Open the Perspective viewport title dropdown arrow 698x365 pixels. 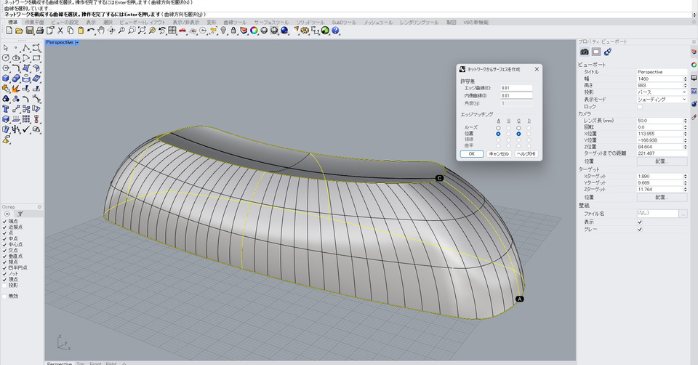77,42
